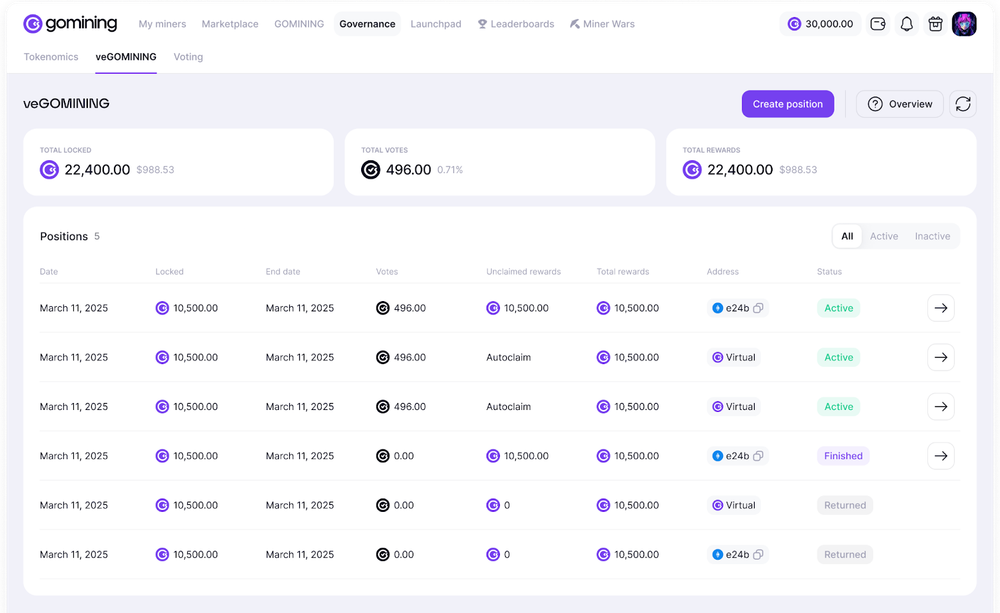Copy the e24b address in last row
Viewport: 1000px width, 613px height.
758,555
